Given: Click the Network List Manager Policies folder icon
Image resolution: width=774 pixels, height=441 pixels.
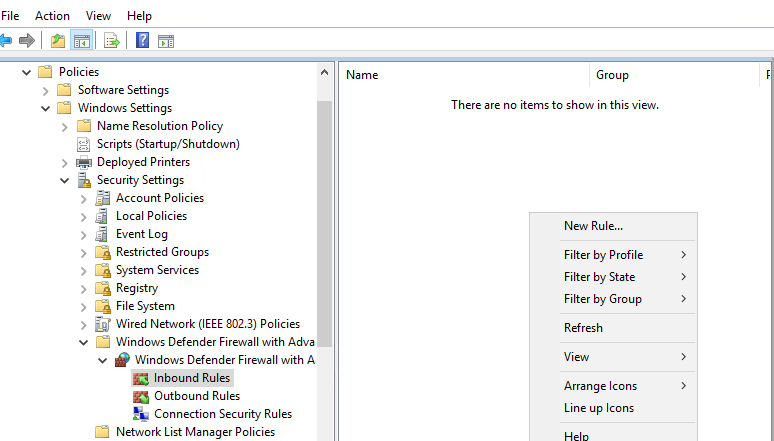Looking at the screenshot, I should coord(102,432).
